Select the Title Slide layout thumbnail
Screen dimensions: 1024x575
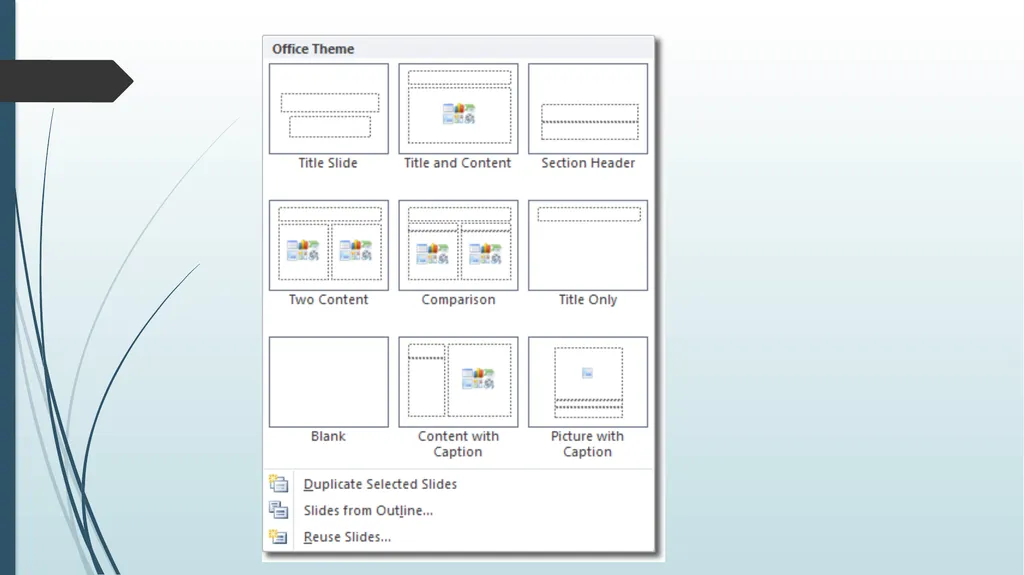(328, 108)
